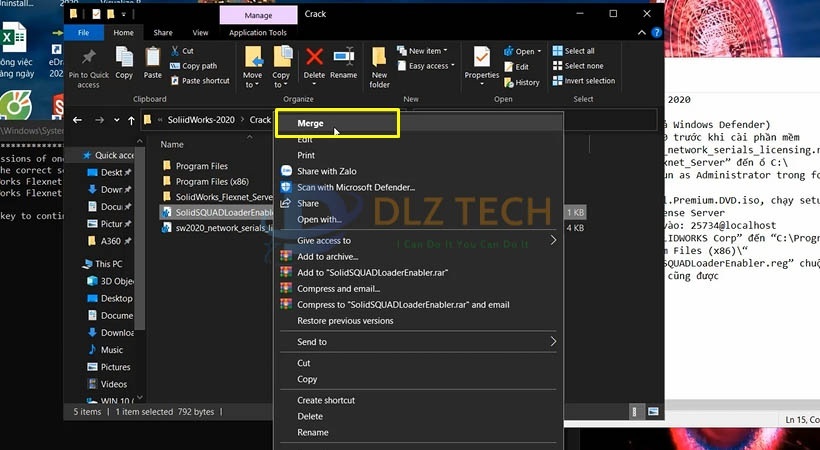This screenshot has height=450, width=820.
Task: Click the Rename icon in Organize group
Action: click(343, 63)
